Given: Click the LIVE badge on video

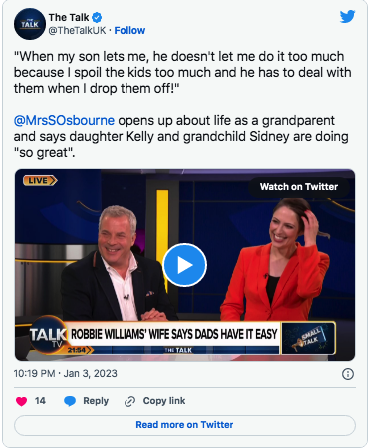Looking at the screenshot, I should pyautogui.click(x=40, y=181).
